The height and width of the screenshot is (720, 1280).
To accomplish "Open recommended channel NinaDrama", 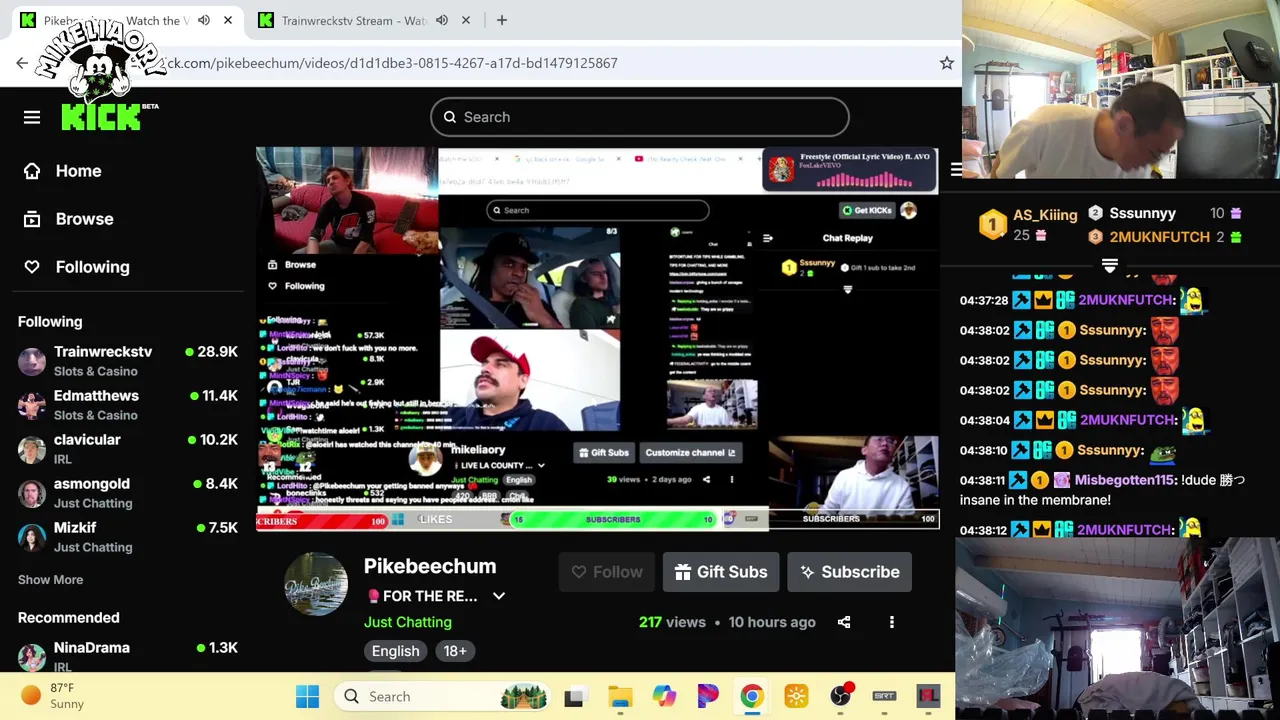I will point(128,657).
